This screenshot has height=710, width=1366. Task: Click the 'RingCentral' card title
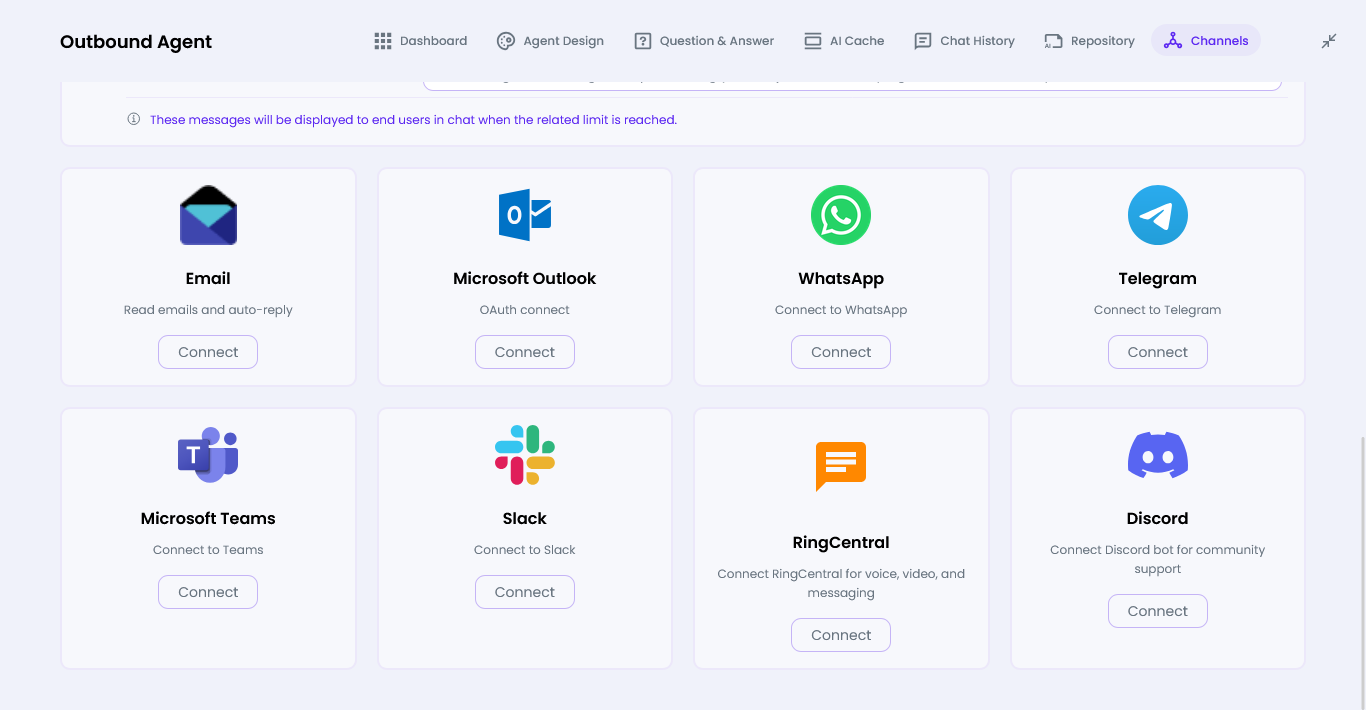841,542
